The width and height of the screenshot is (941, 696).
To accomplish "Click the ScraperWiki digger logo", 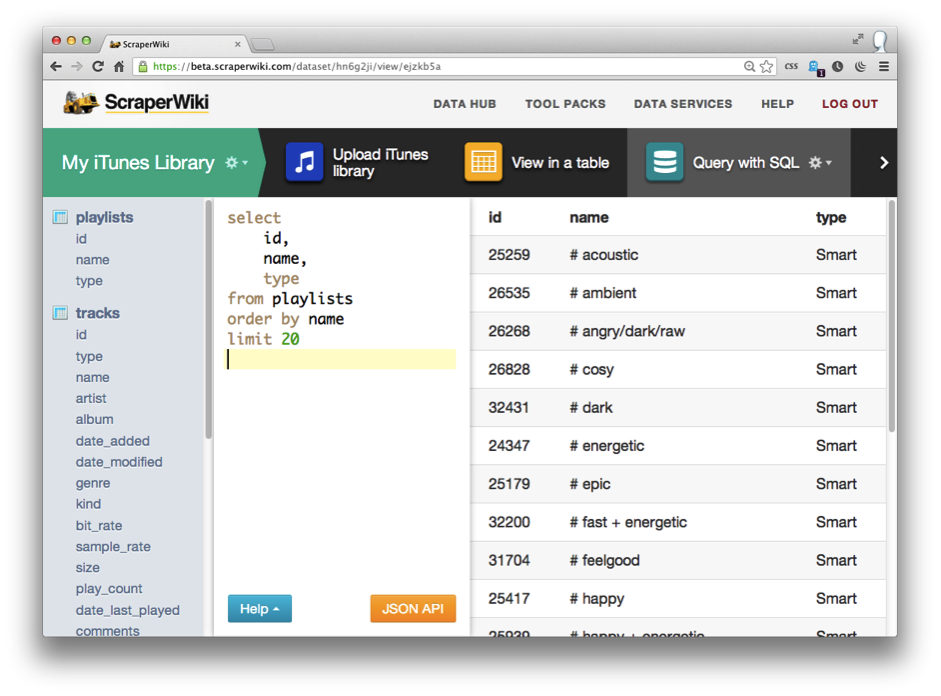I will point(80,102).
